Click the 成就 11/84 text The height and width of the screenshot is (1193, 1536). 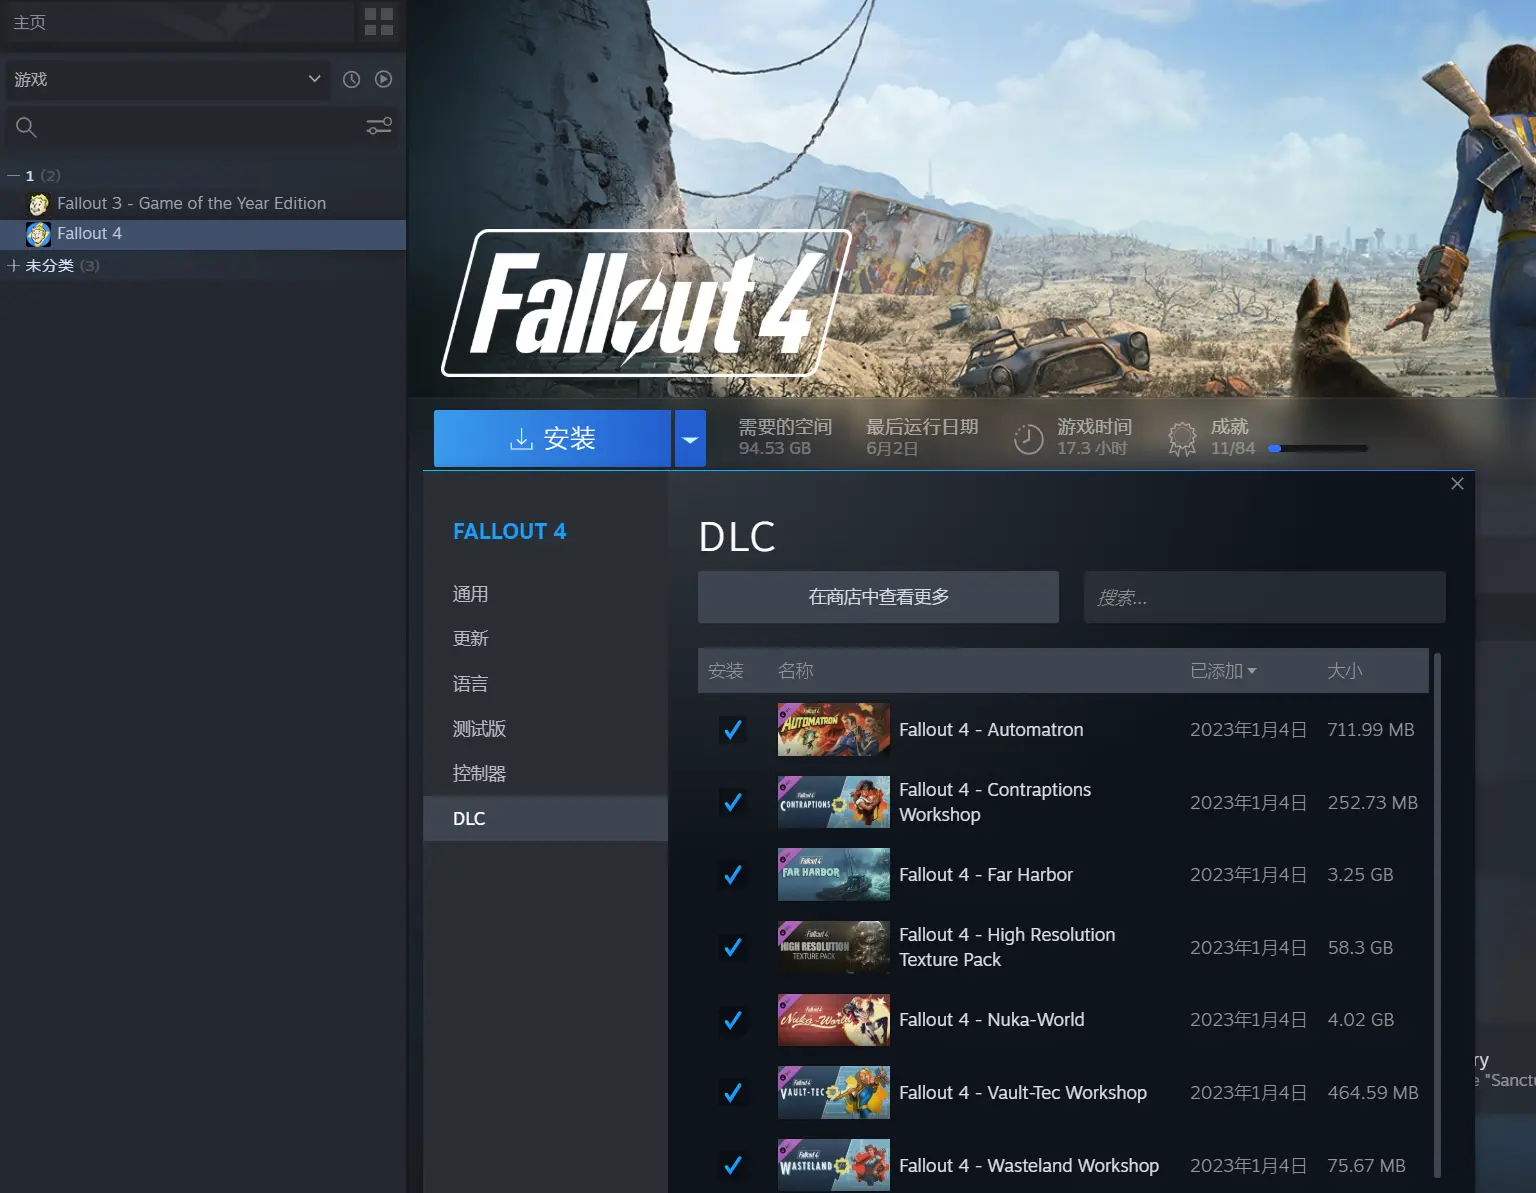[x=1232, y=438]
